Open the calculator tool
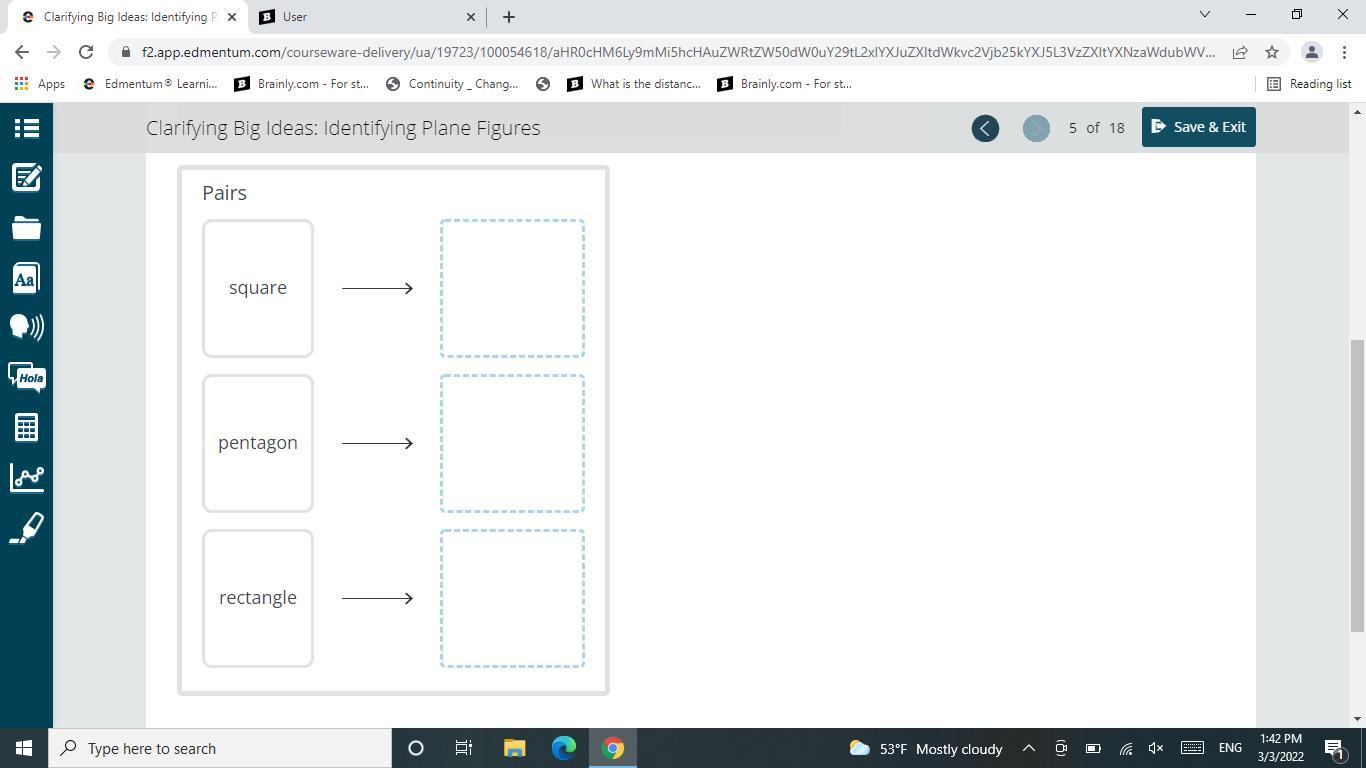 pos(26,428)
